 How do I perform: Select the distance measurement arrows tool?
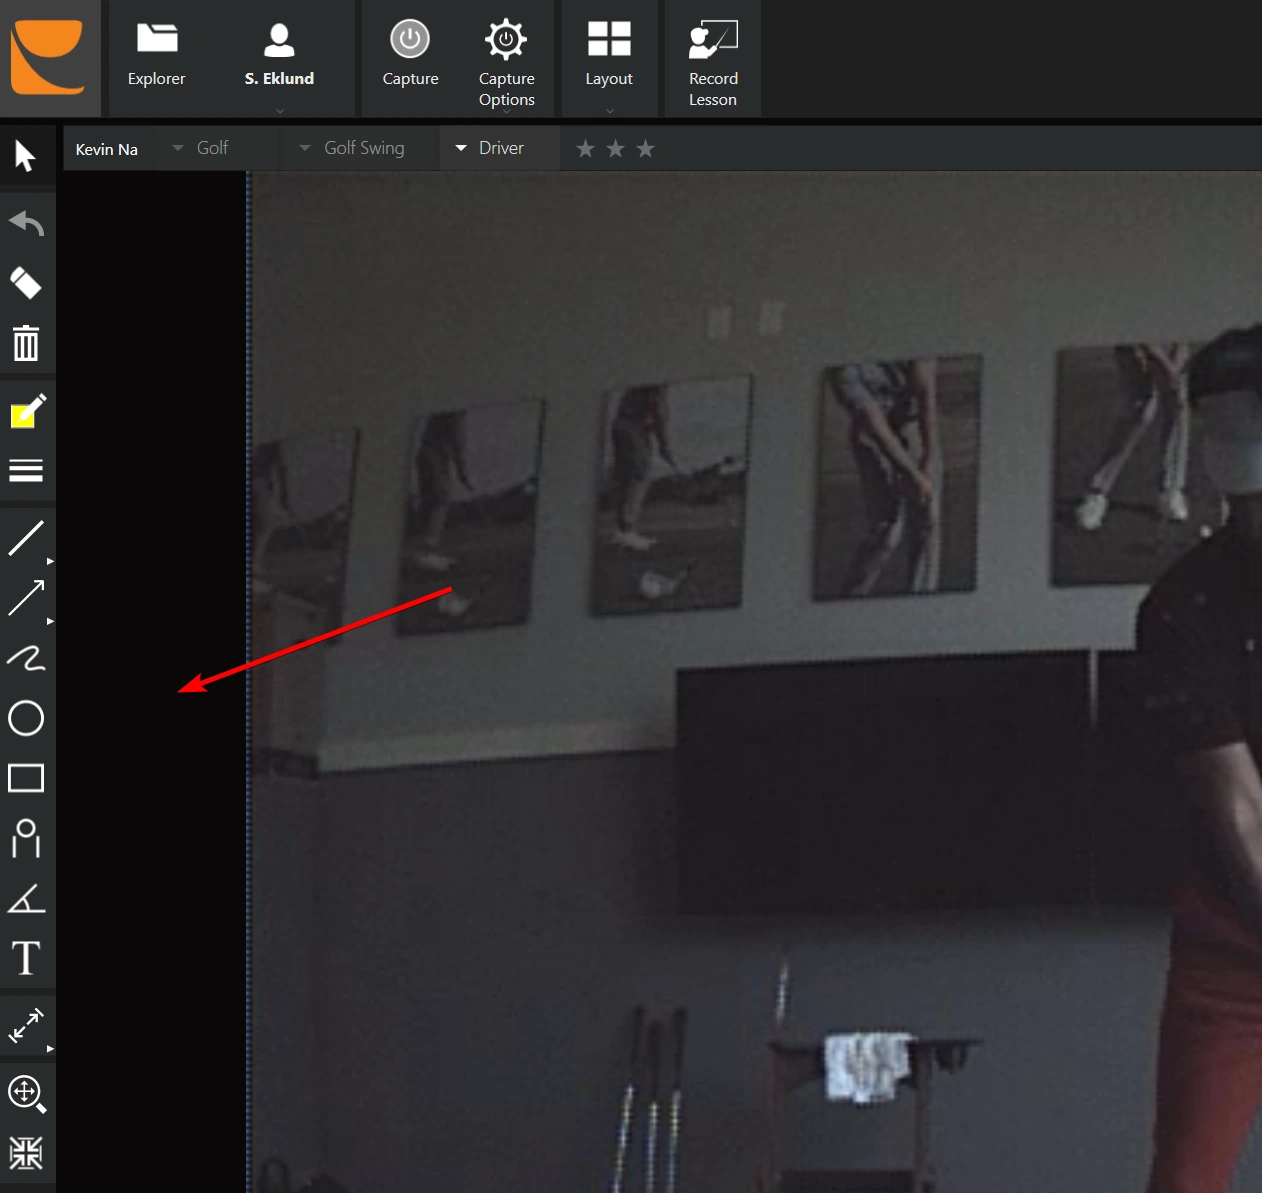point(26,1026)
